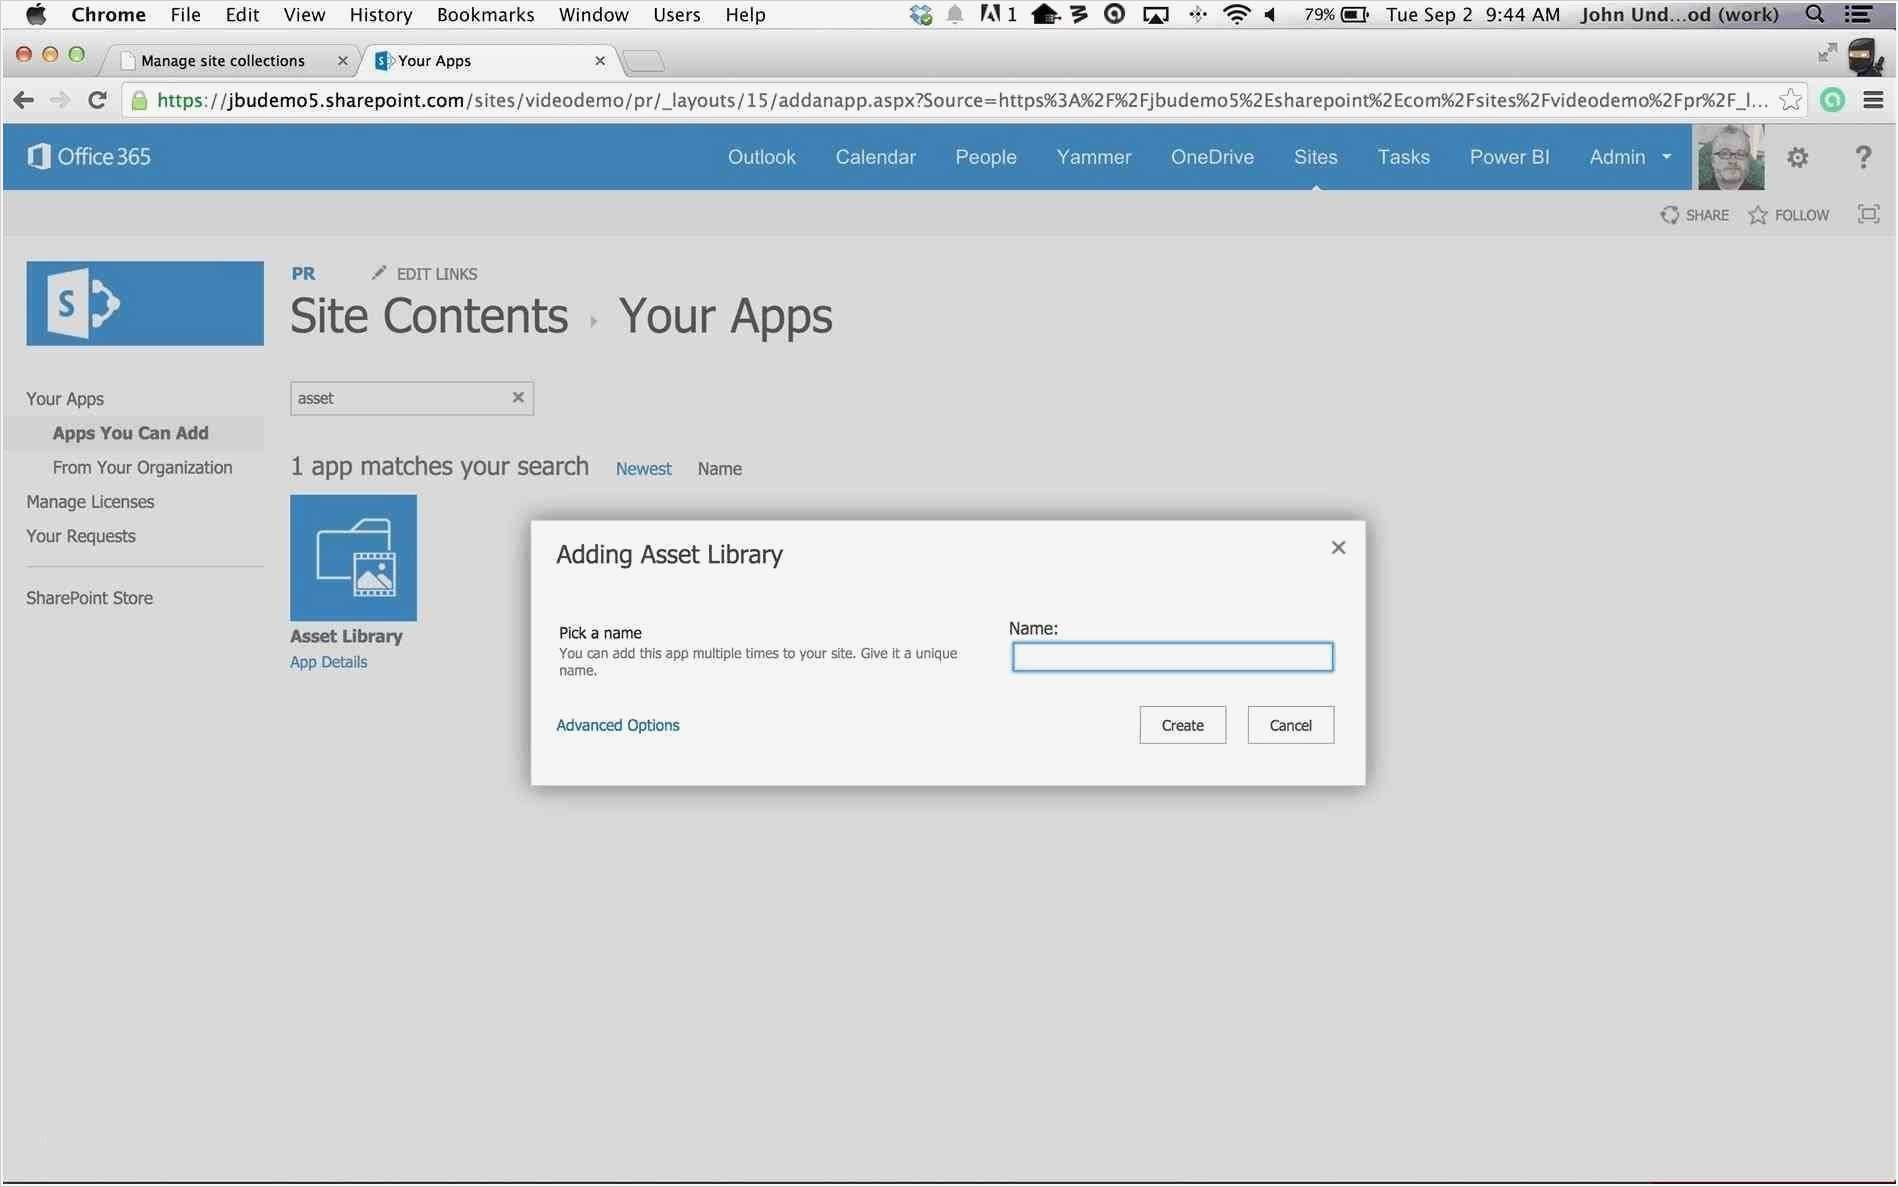Screen dimensions: 1899x1187
Task: Expand the Admin dropdown
Action: click(x=1630, y=157)
